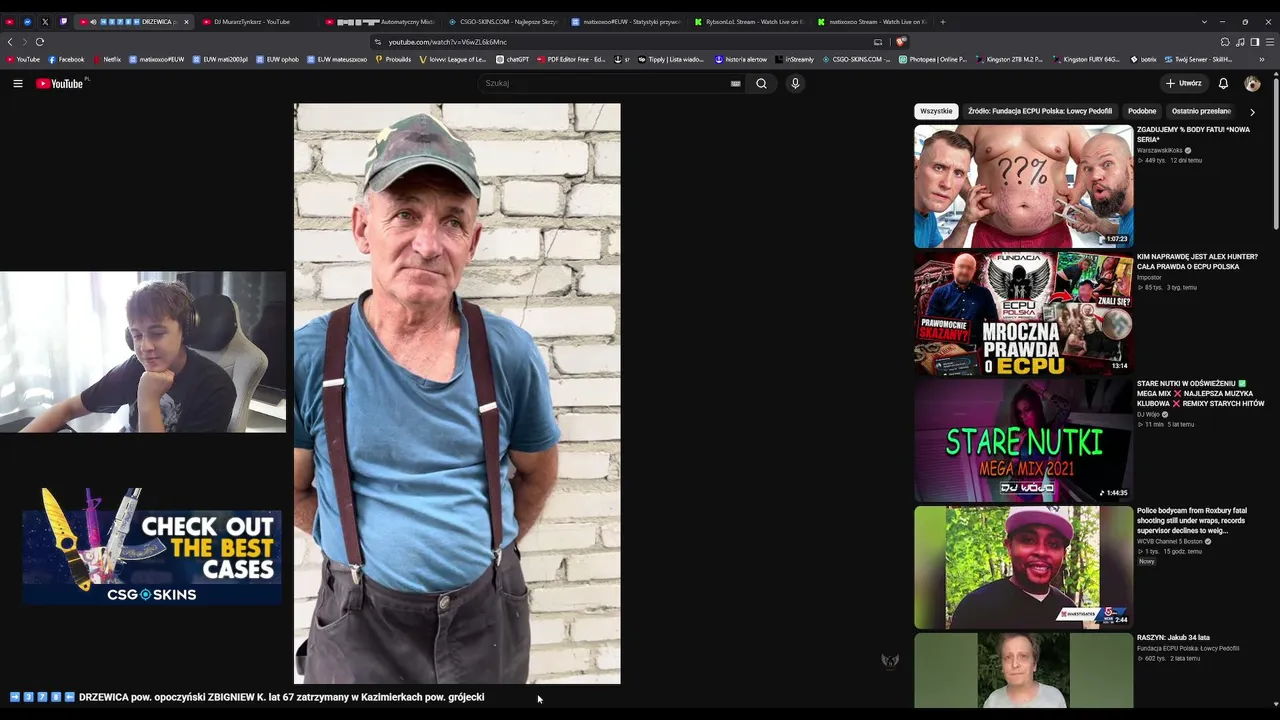Open the media control music note icon
This screenshot has width=1280, height=720.
[x=1240, y=42]
